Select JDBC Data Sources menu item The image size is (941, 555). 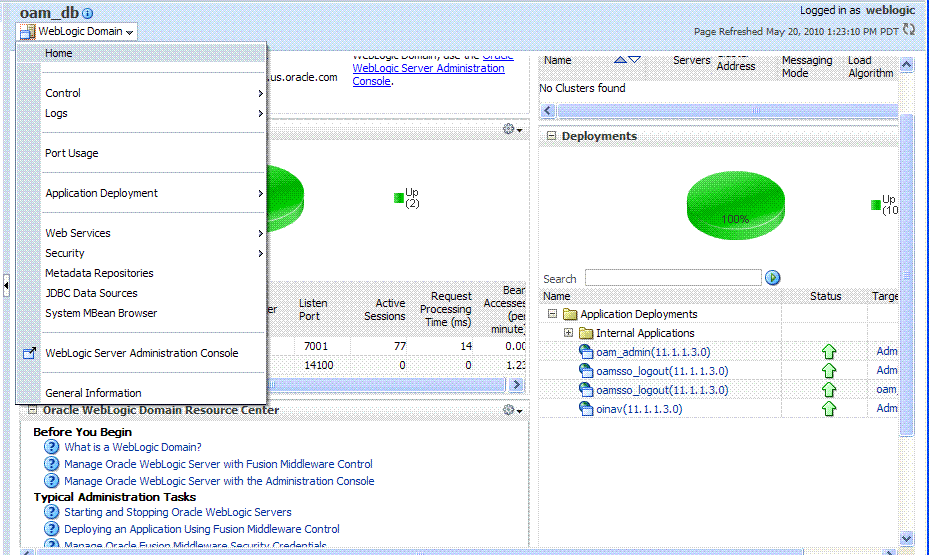point(153,293)
